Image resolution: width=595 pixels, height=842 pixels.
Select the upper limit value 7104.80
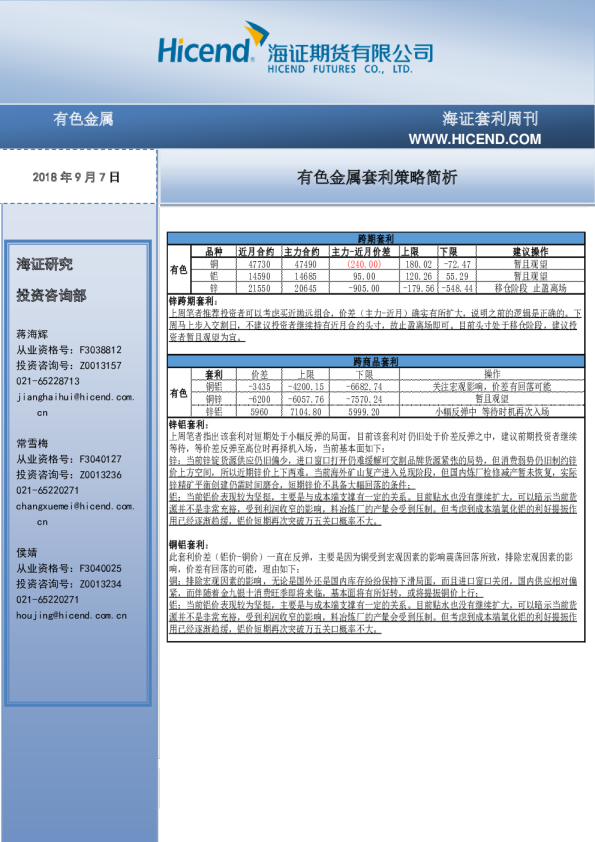point(306,412)
